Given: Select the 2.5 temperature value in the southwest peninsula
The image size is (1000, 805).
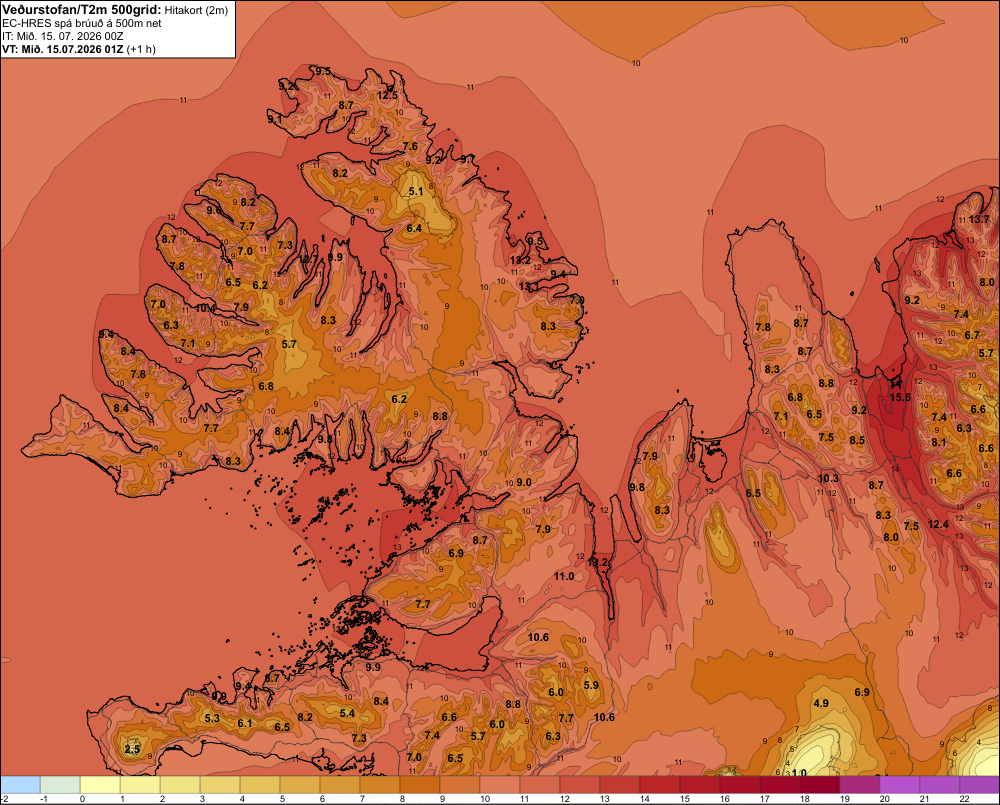Looking at the screenshot, I should point(132,749).
